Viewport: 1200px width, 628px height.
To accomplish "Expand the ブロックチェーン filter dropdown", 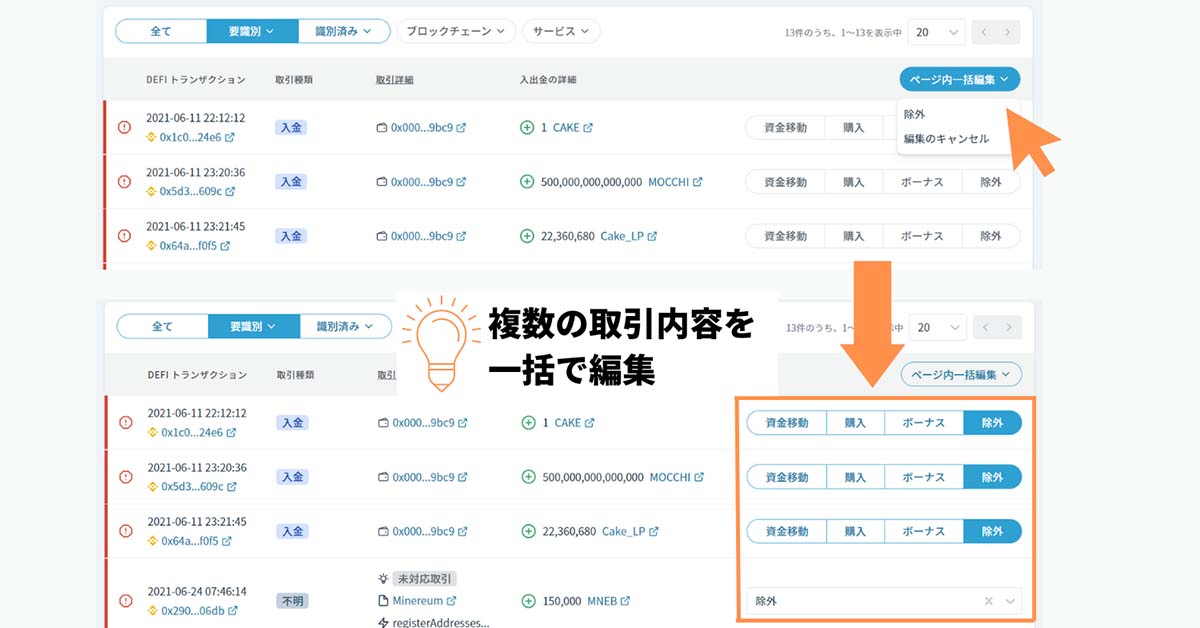I will click(456, 31).
